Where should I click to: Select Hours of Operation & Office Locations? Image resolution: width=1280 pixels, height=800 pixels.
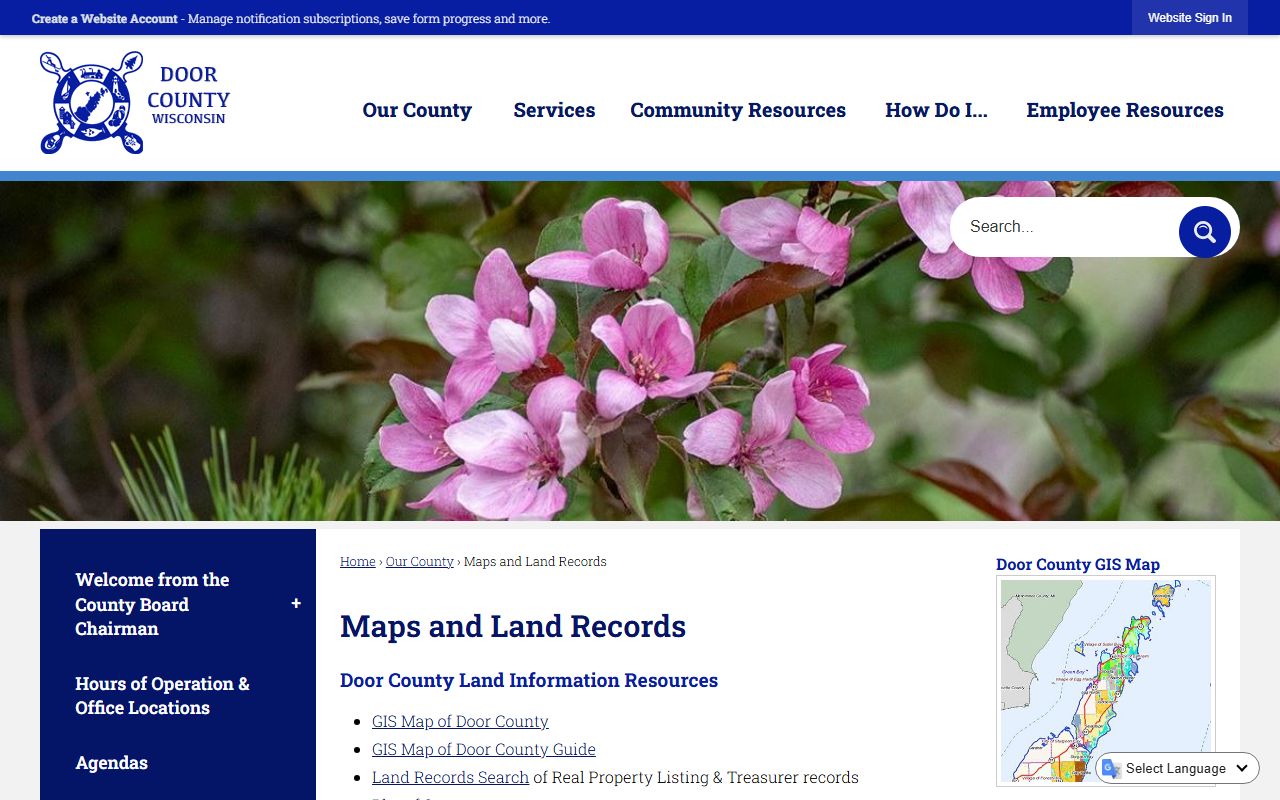coord(162,696)
